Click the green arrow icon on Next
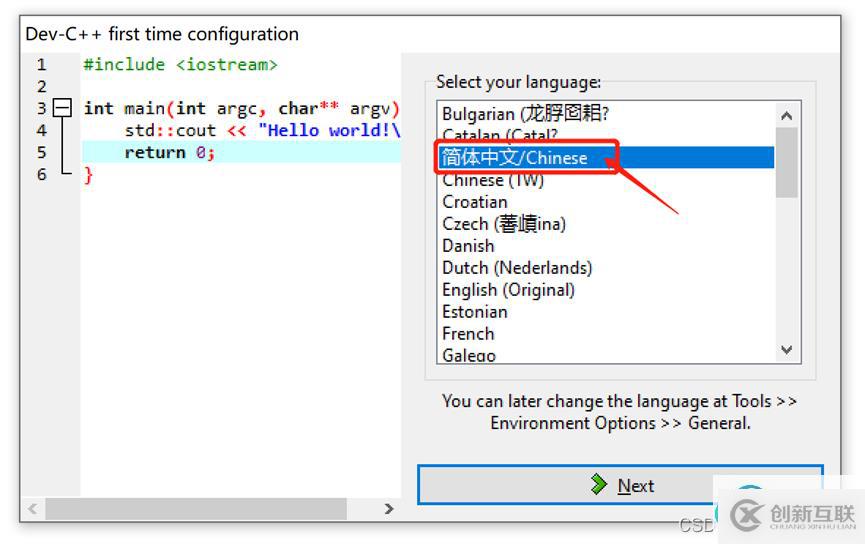This screenshot has height=544, width=865. click(599, 484)
